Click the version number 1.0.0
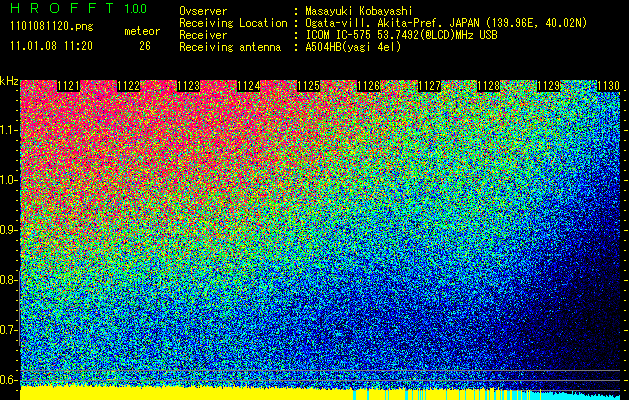This screenshot has width=629, height=400. 136,8
